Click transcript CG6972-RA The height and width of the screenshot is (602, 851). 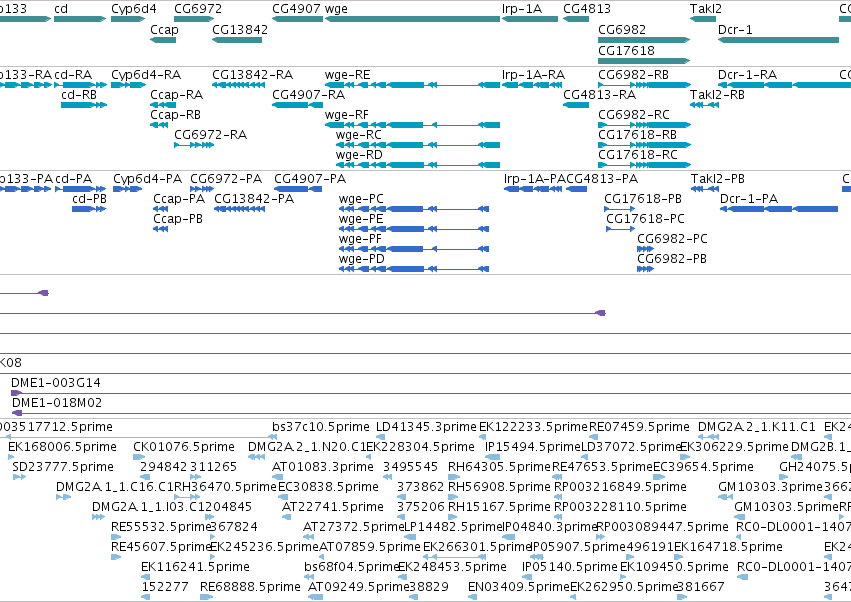(x=194, y=145)
